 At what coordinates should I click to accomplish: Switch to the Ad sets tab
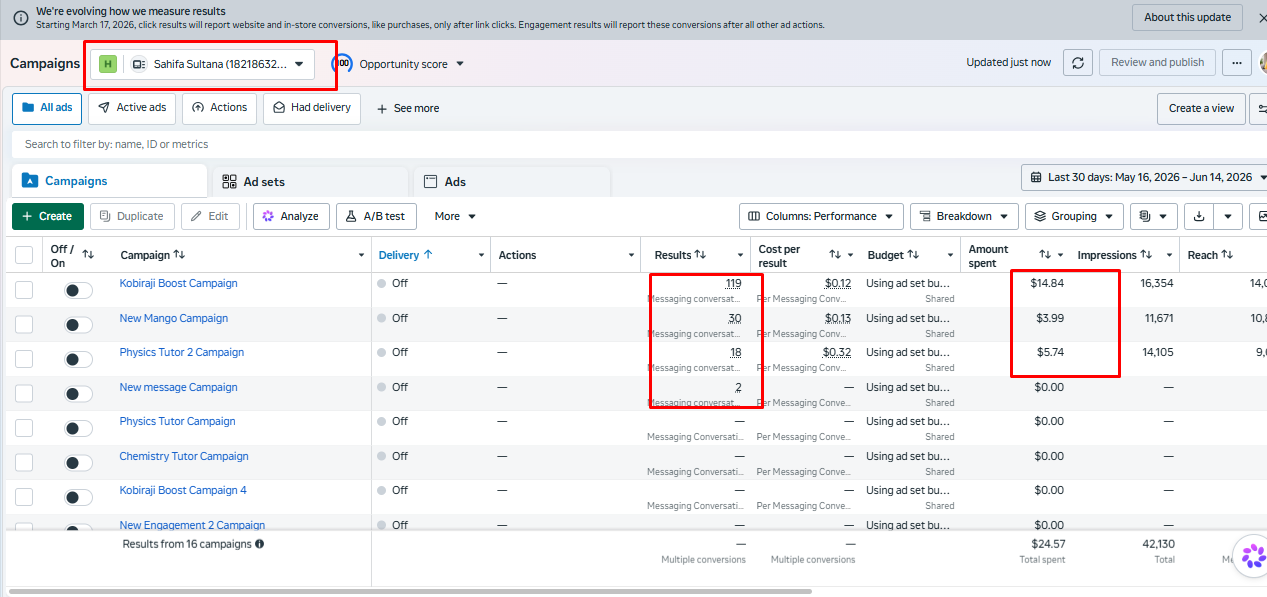[x=310, y=182]
